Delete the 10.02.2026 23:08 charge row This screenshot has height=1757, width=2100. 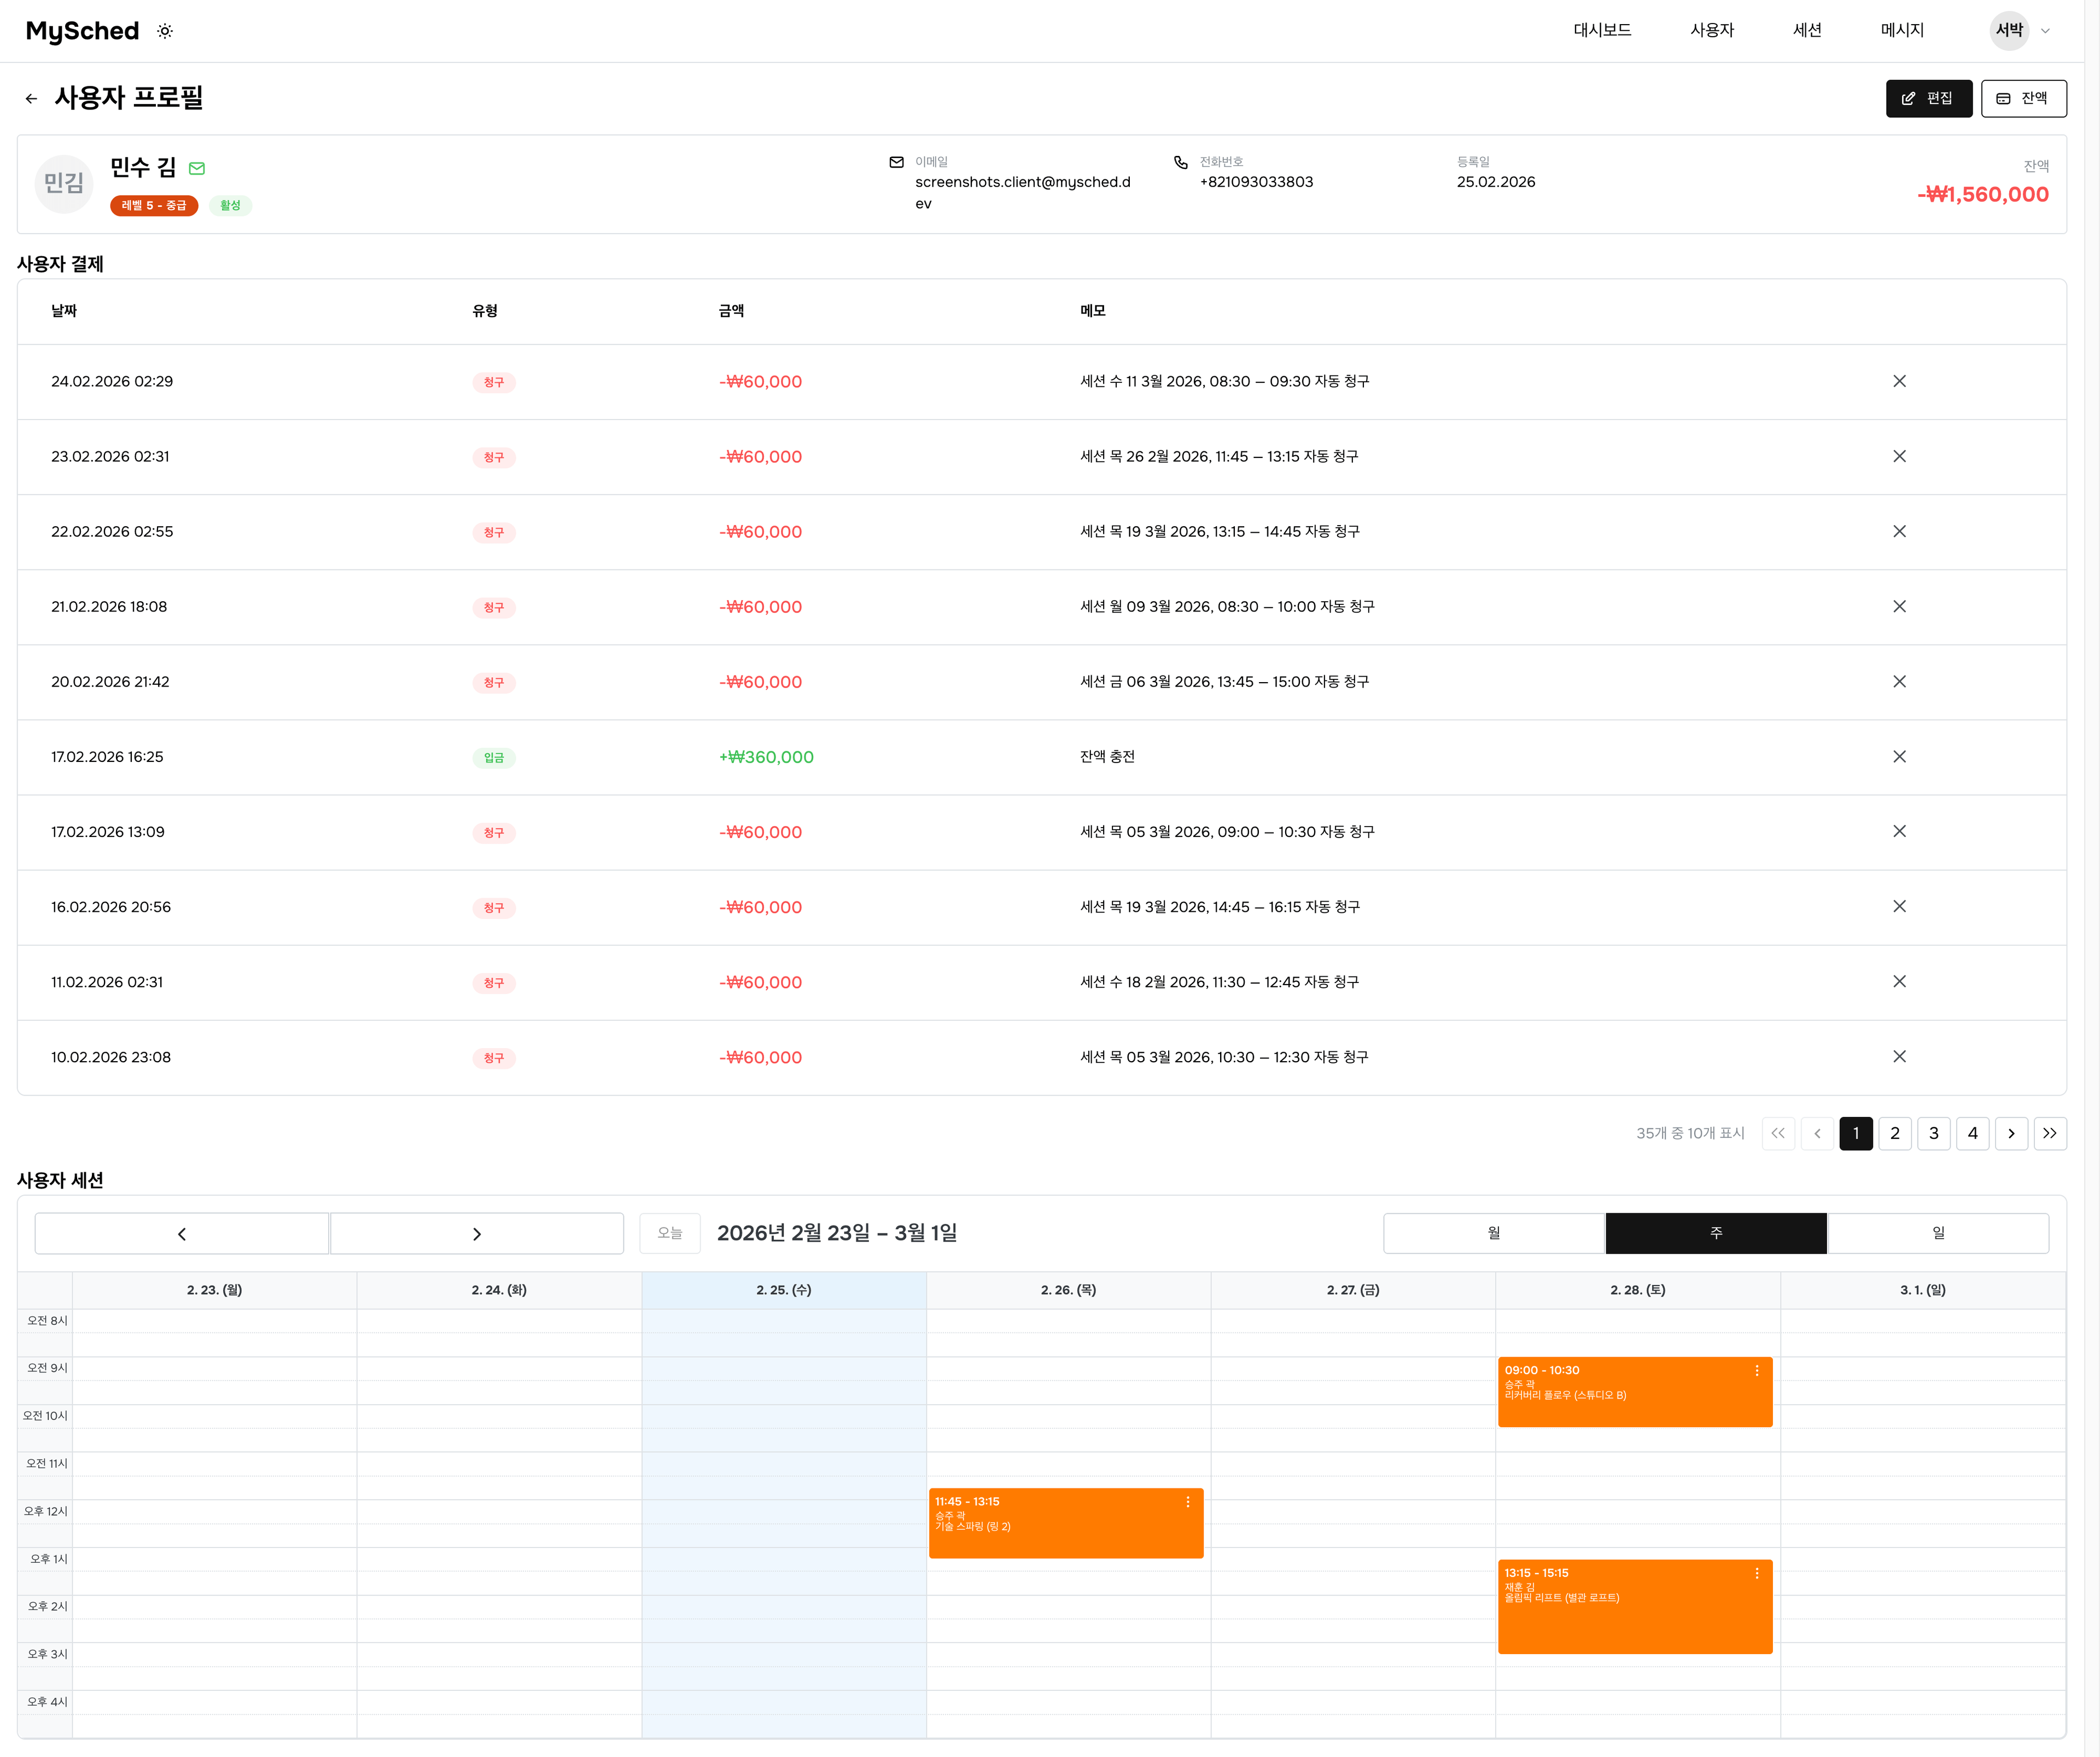click(1898, 1056)
